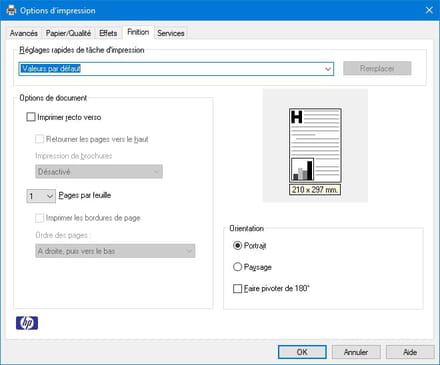Viewport: 440px width, 365px height.
Task: Click the Impression de brochures label
Action: pos(74,156)
